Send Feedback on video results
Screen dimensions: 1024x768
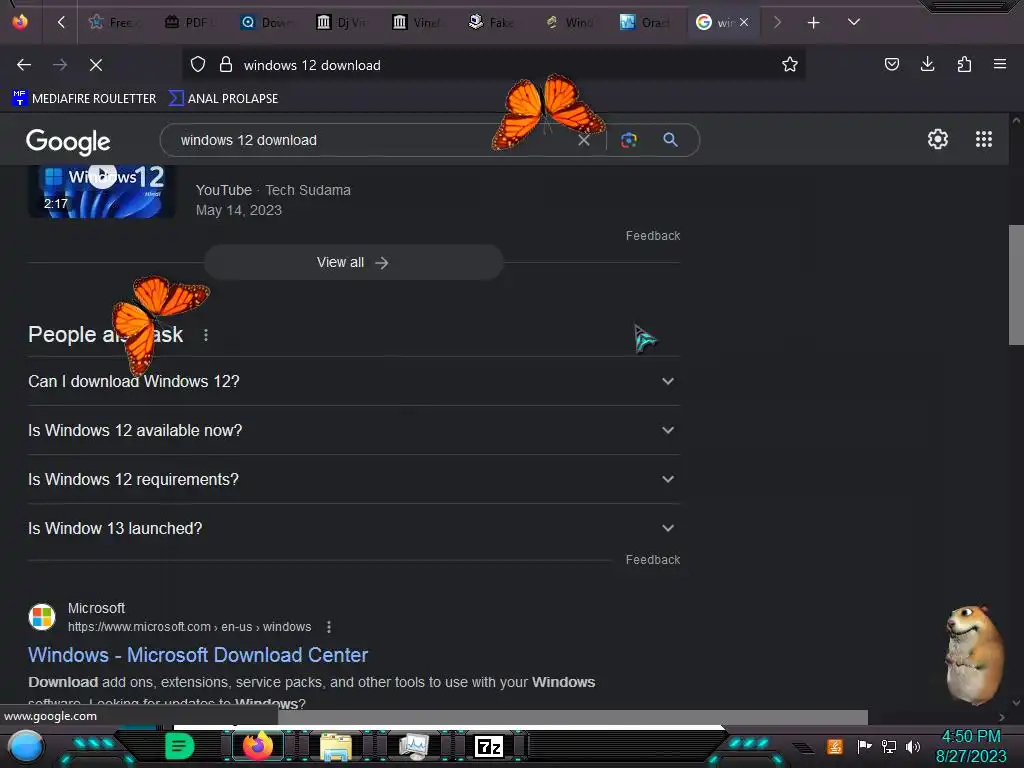point(652,236)
